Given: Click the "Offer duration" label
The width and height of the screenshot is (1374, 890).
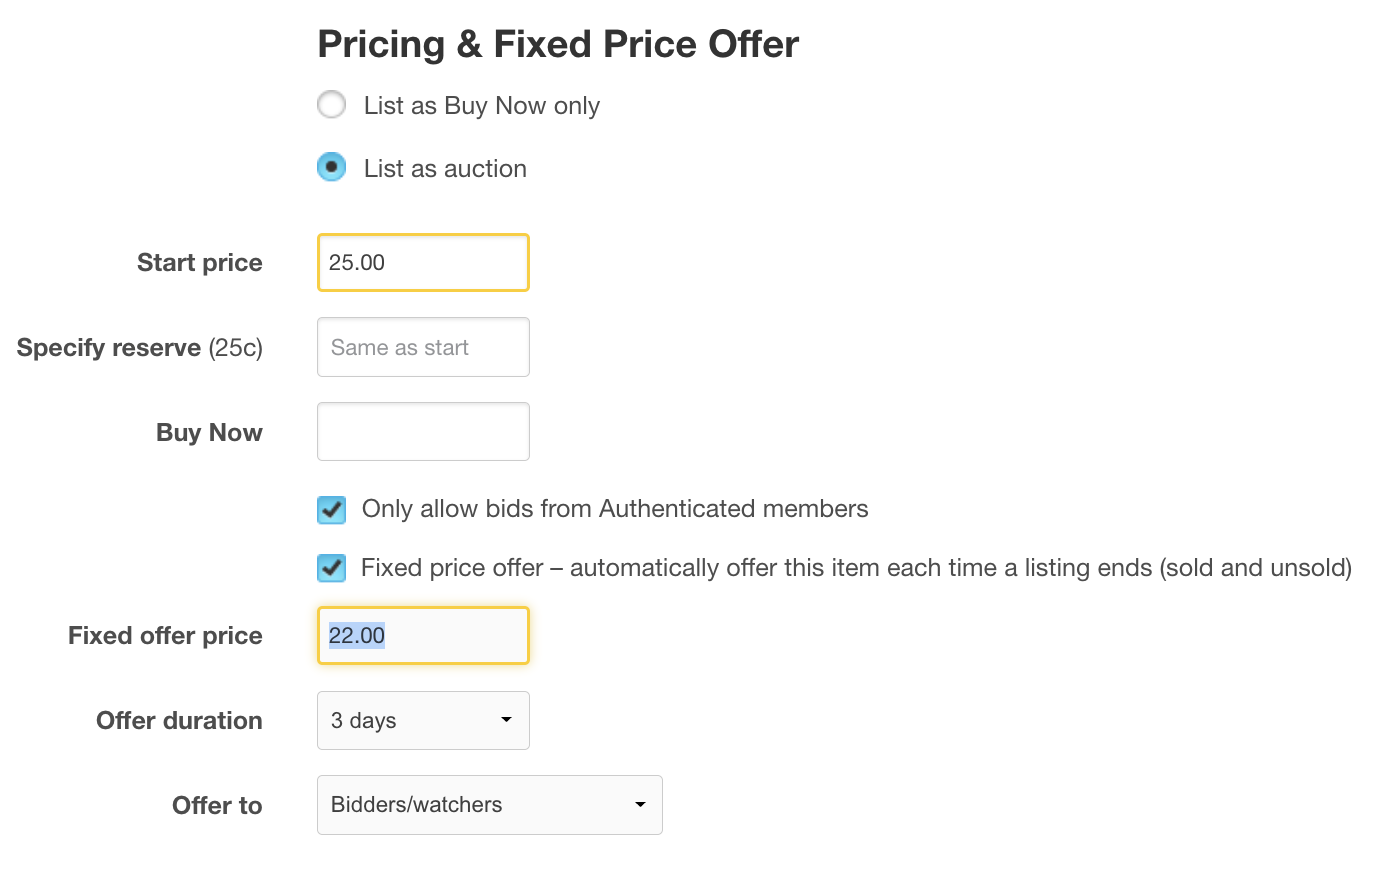Looking at the screenshot, I should 179,721.
